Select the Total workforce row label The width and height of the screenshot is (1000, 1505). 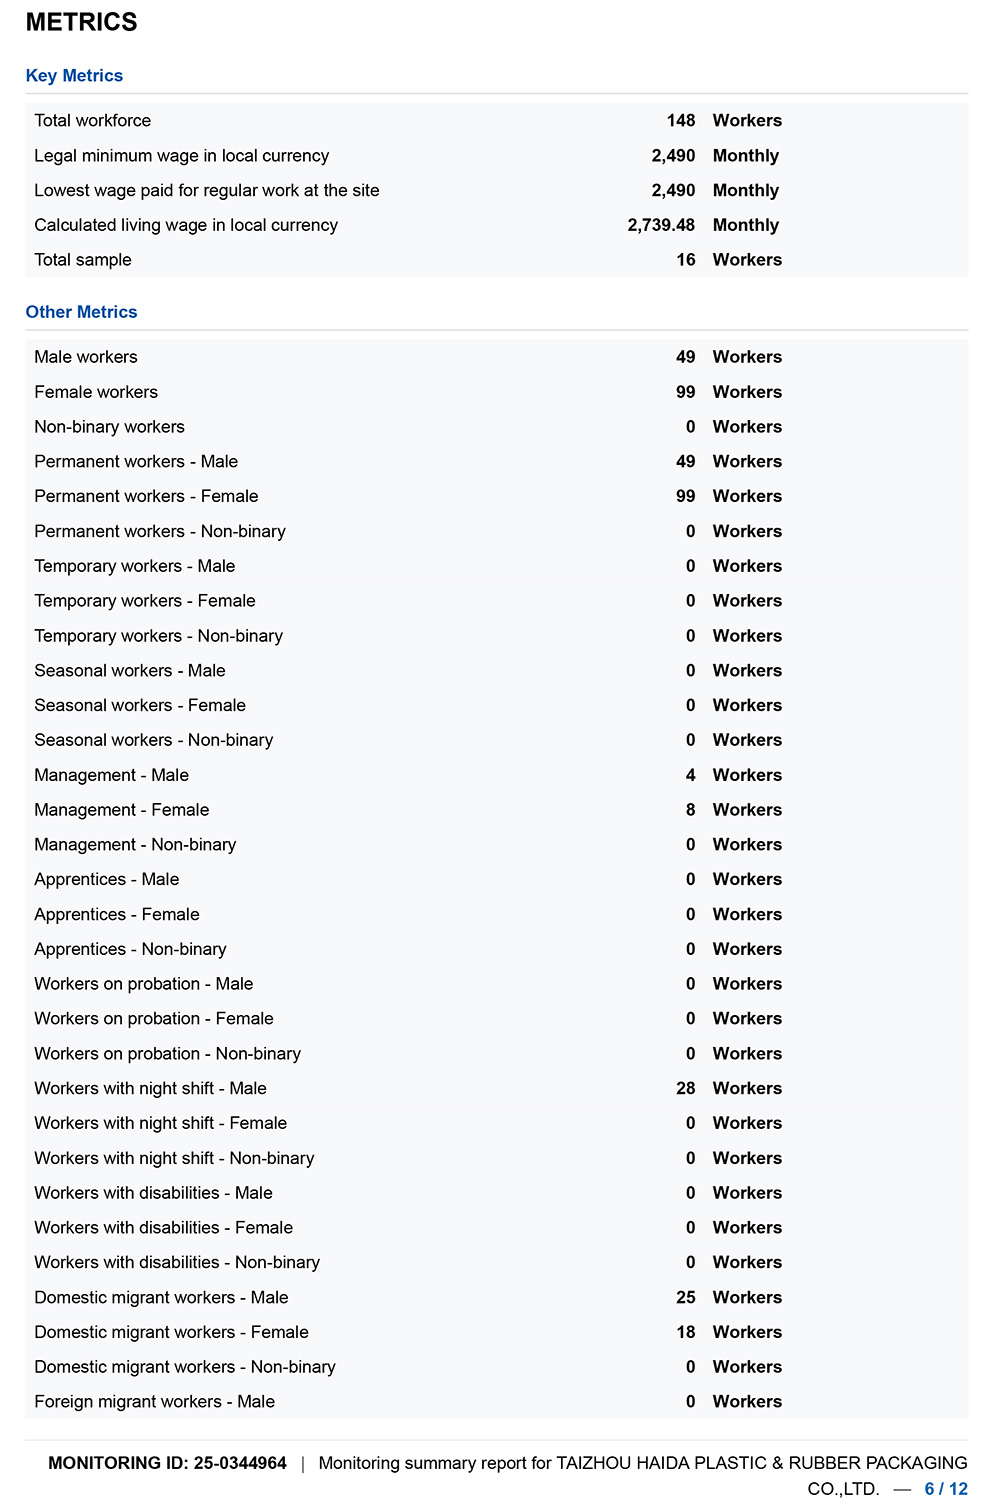[92, 121]
